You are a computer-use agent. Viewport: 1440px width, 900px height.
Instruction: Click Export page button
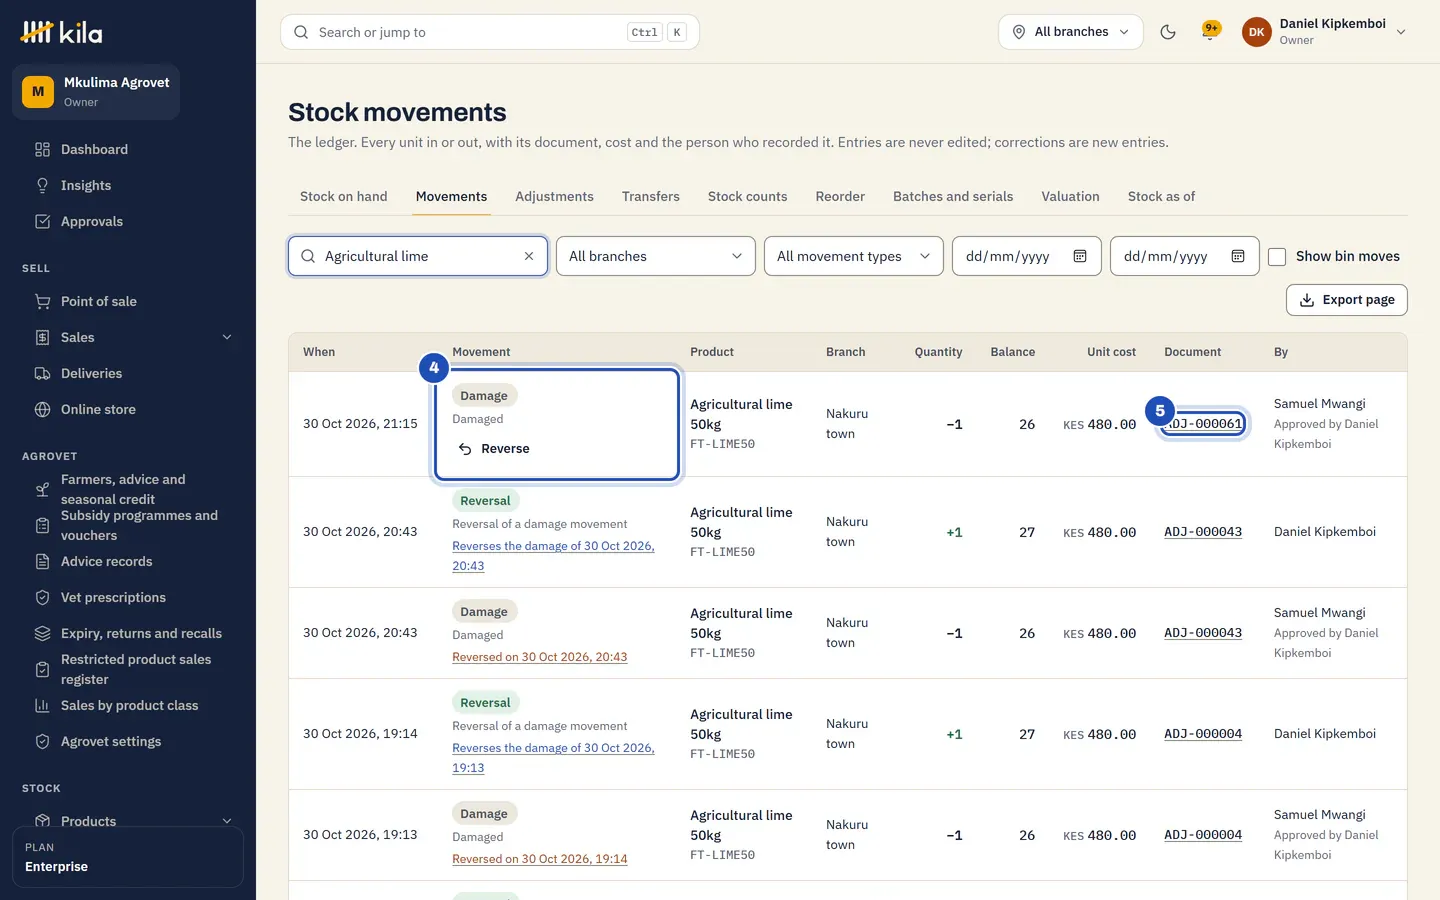pyautogui.click(x=1347, y=300)
